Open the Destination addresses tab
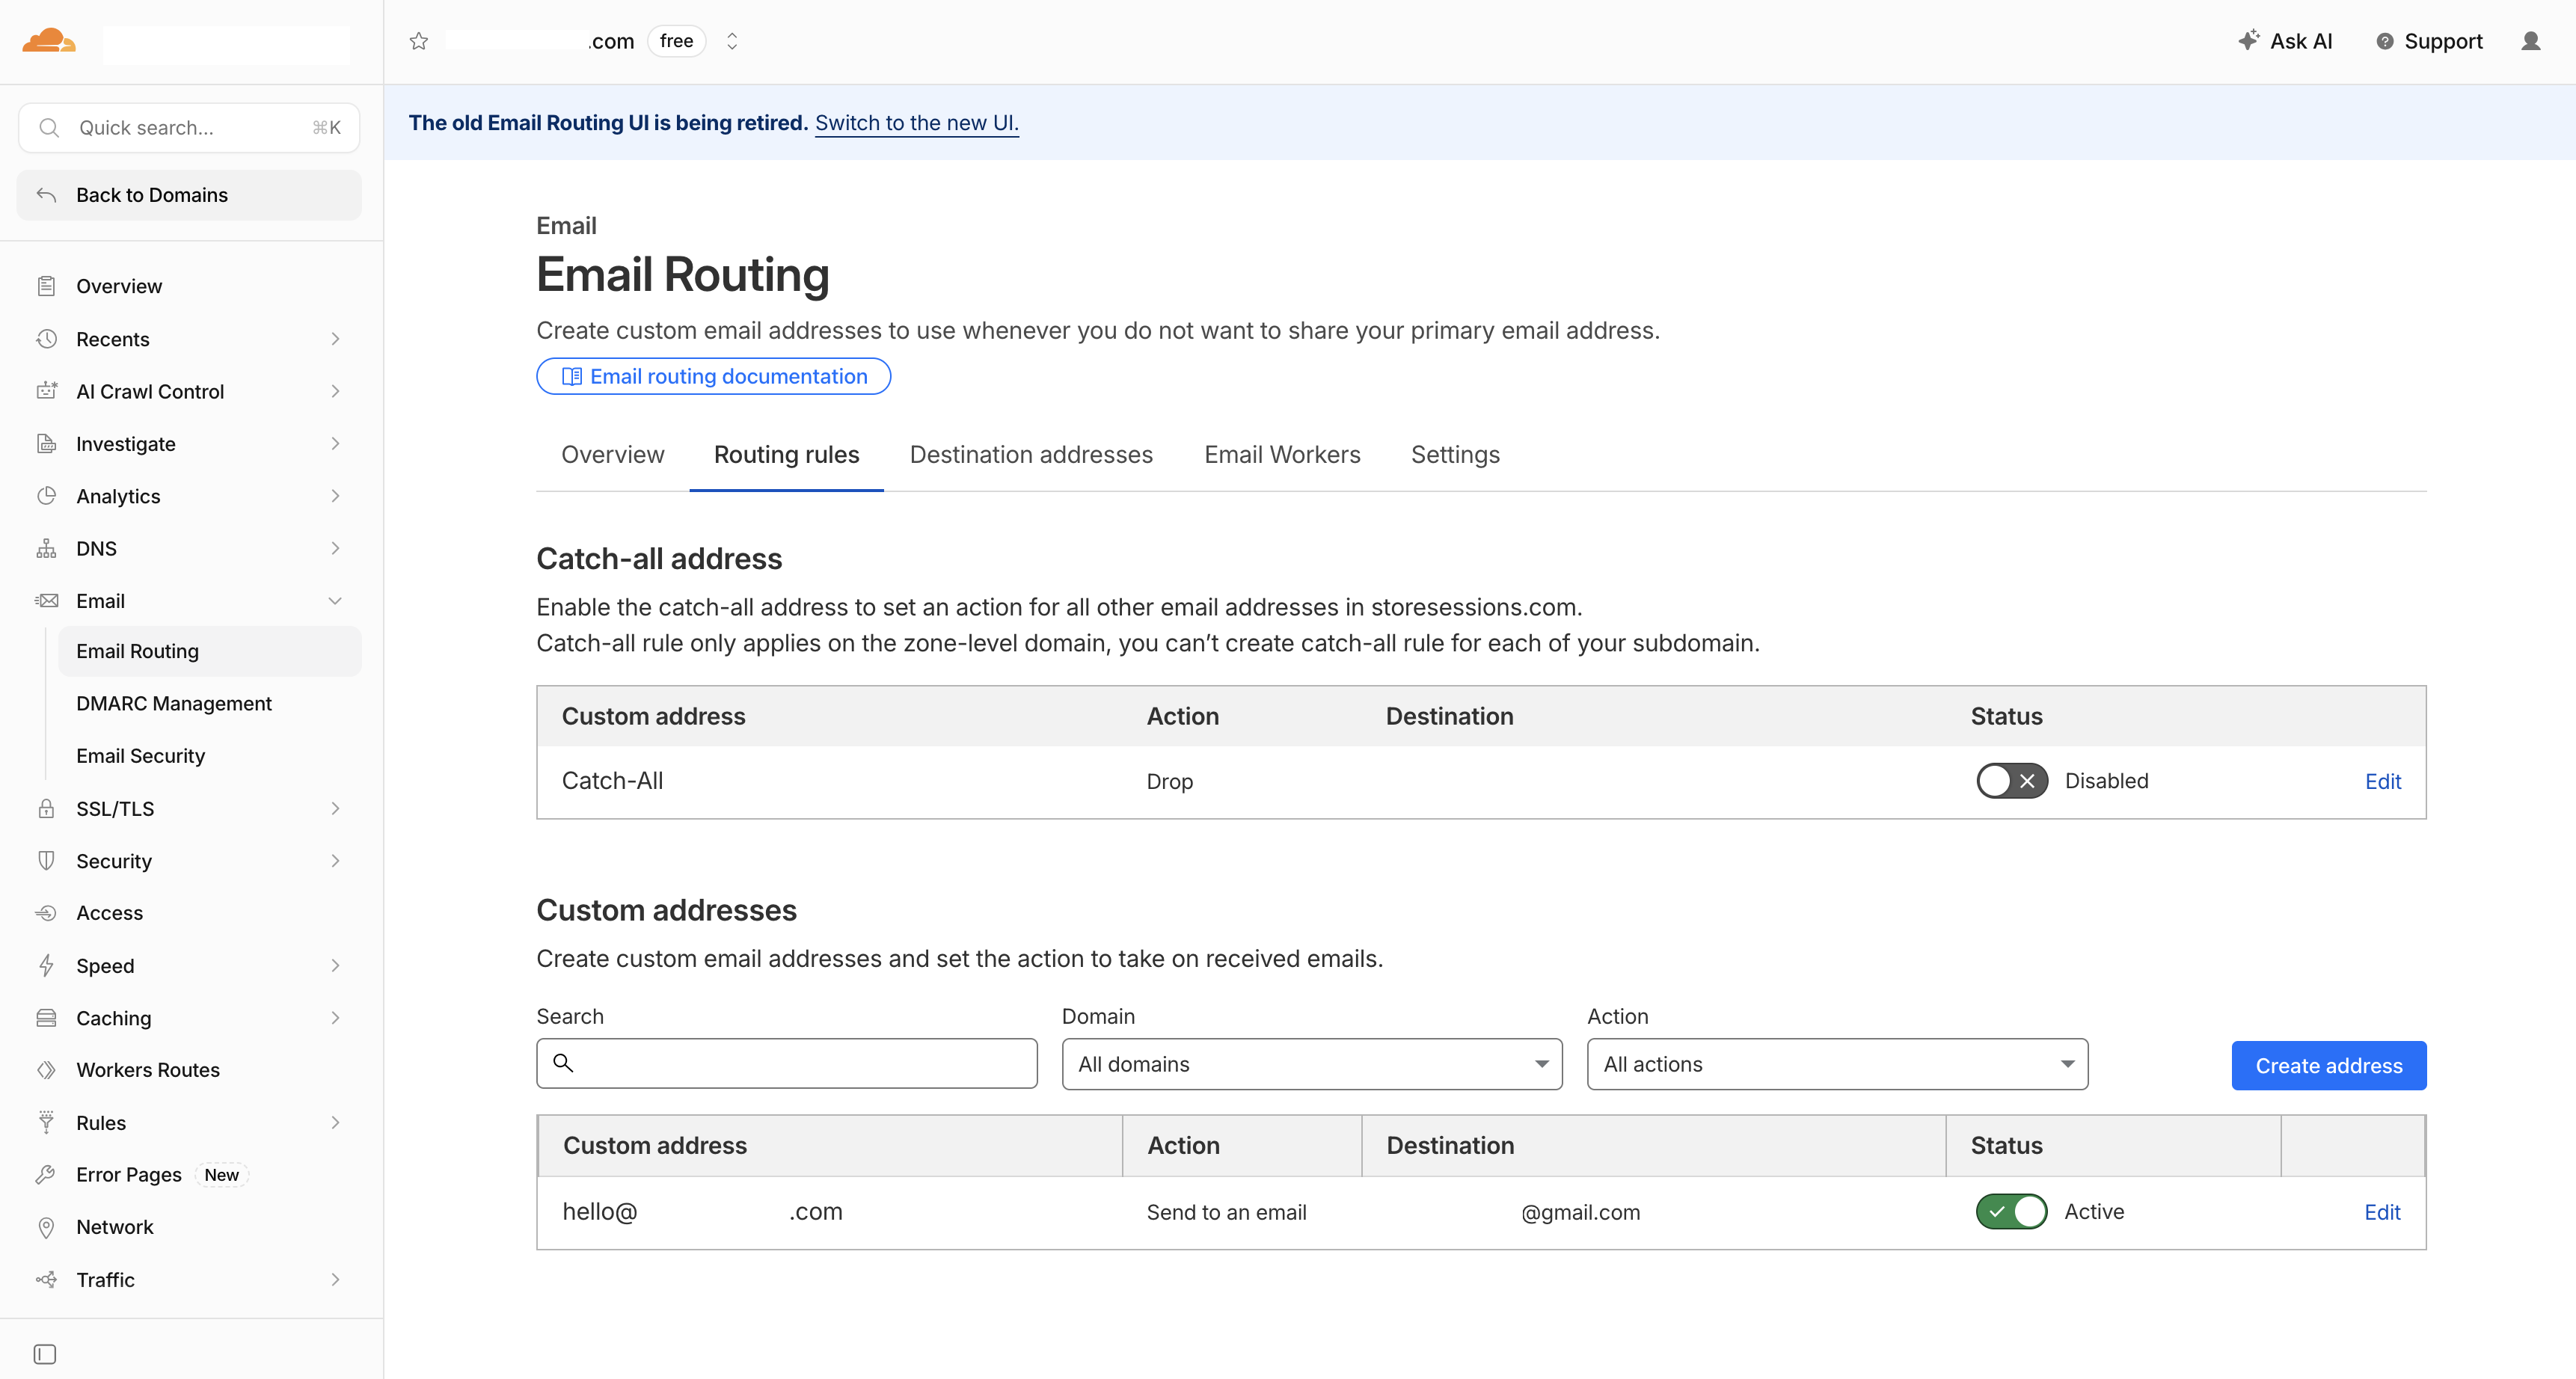Viewport: 2576px width, 1379px height. click(1031, 455)
